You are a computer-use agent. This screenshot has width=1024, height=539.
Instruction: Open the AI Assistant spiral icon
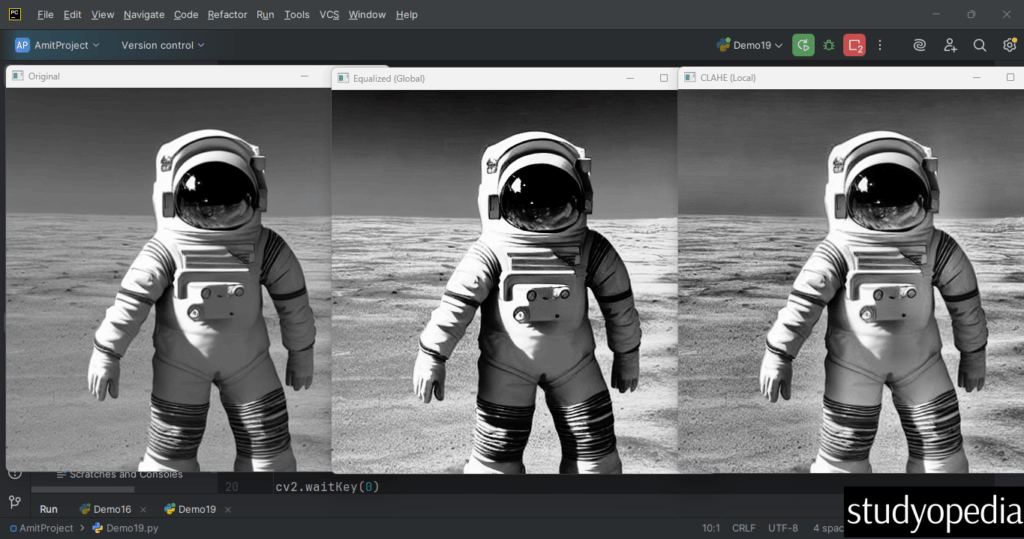point(920,45)
